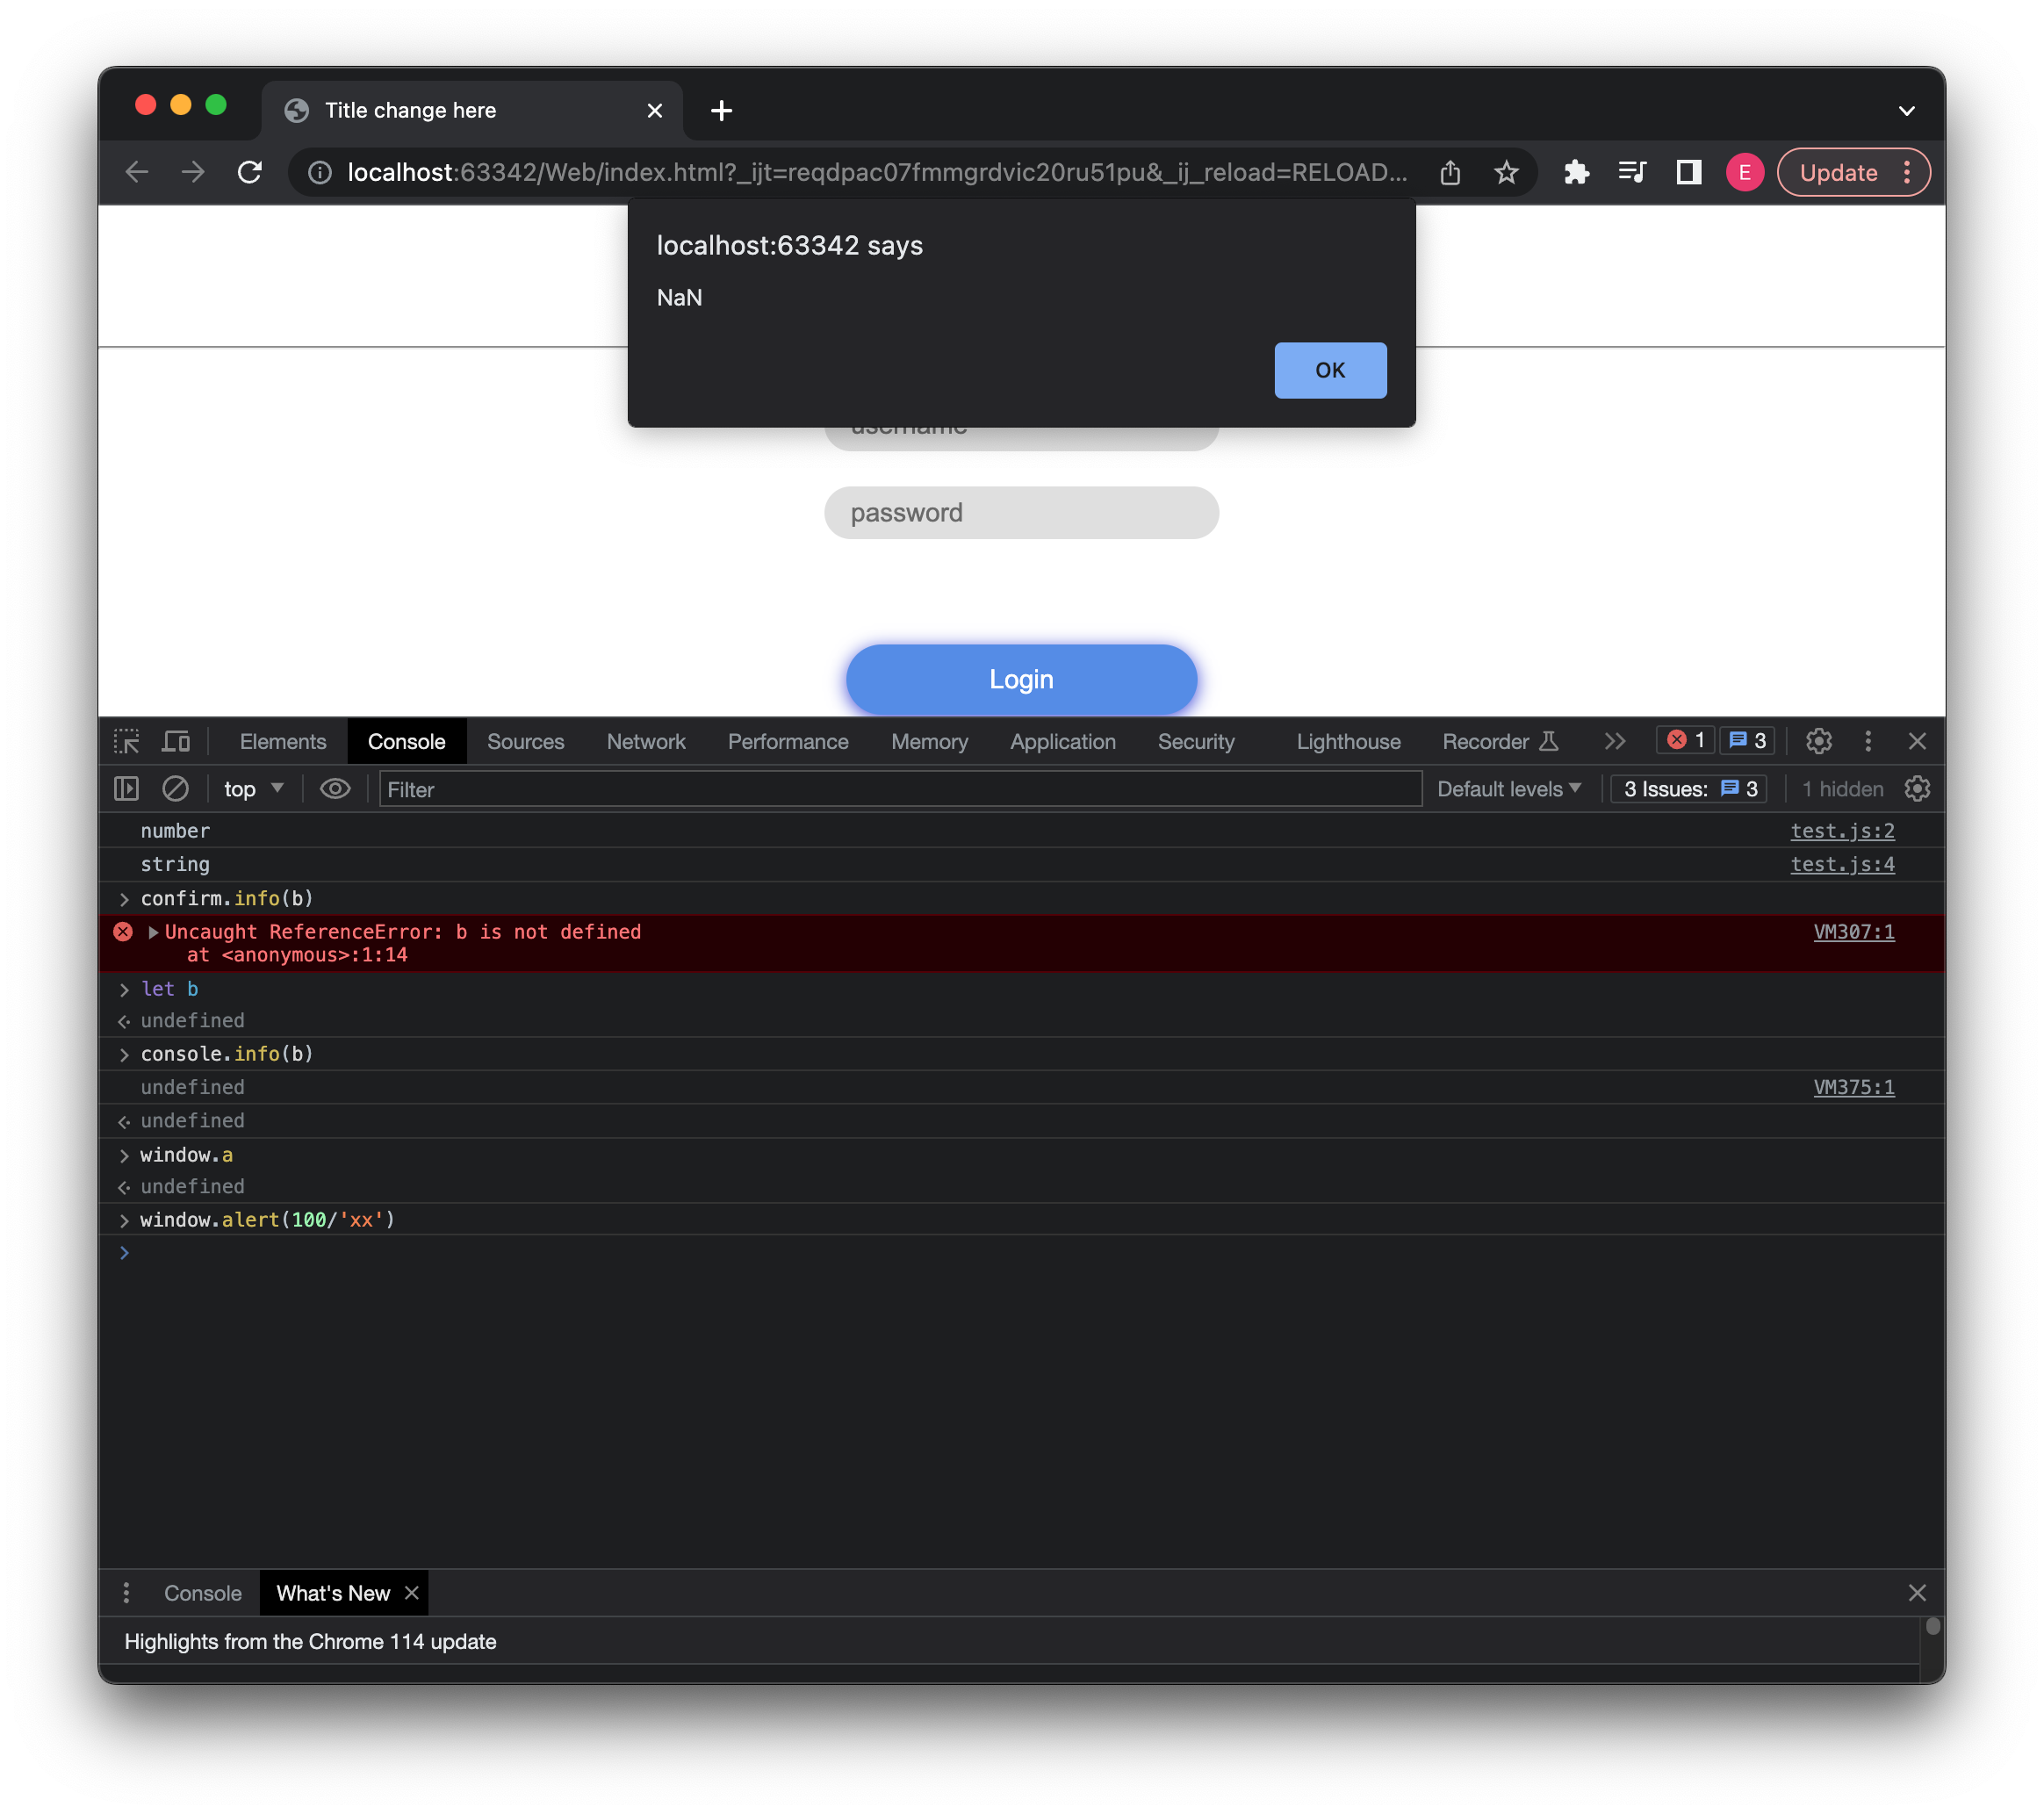Viewport: 2044px width, 1814px height.
Task: Click the 'let b' console entry
Action: pyautogui.click(x=169, y=989)
